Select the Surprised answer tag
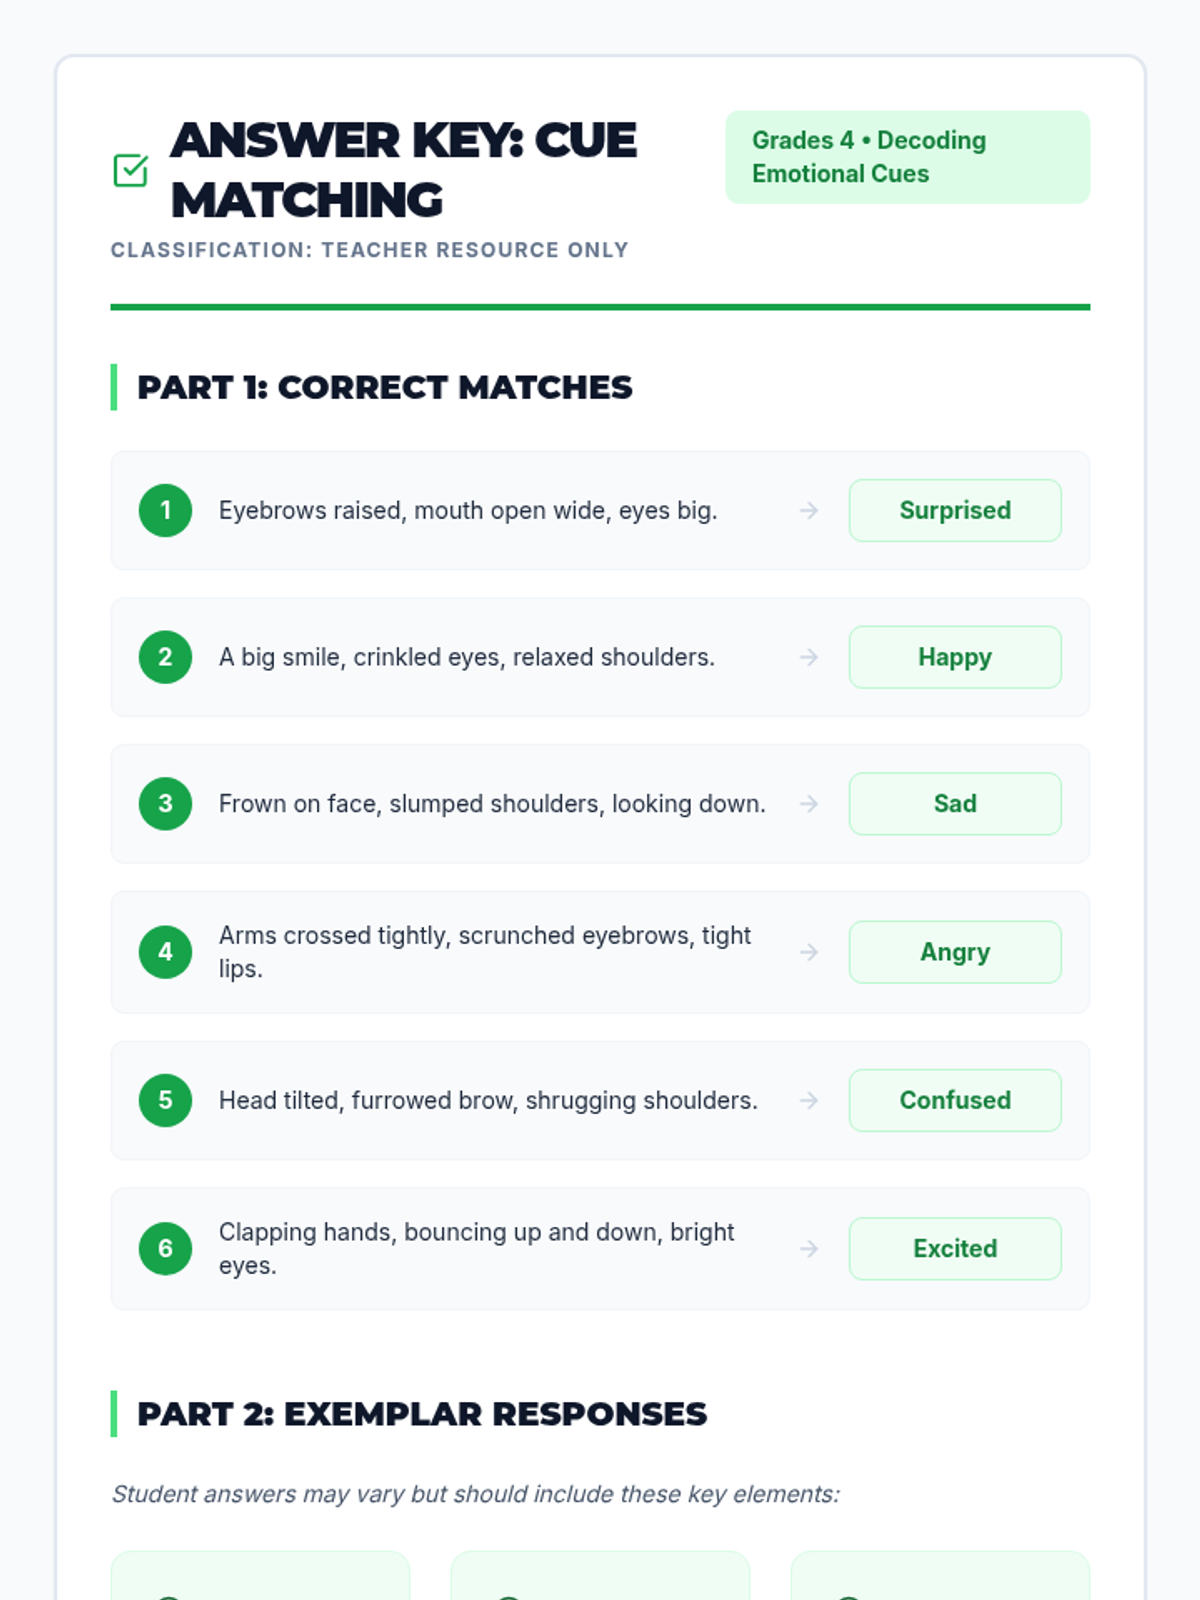 (955, 510)
